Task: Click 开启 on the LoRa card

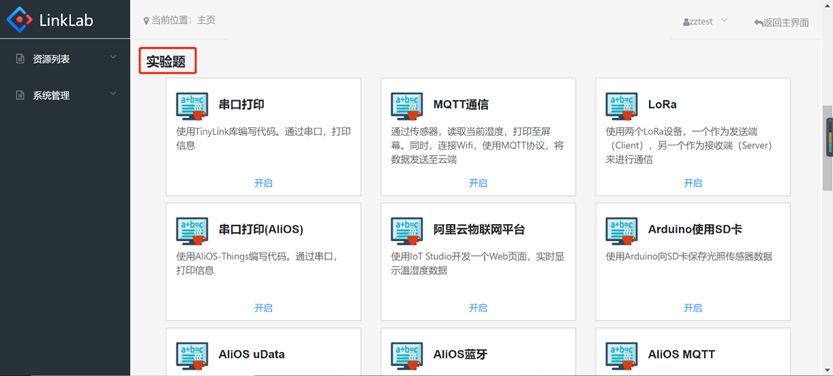Action: point(693,183)
